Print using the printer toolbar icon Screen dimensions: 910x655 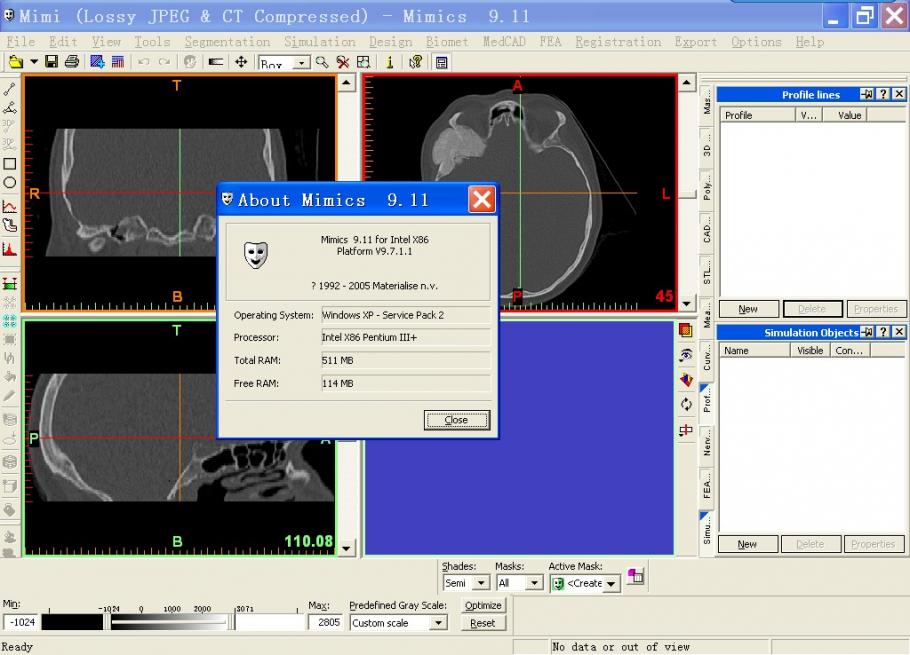pos(72,62)
